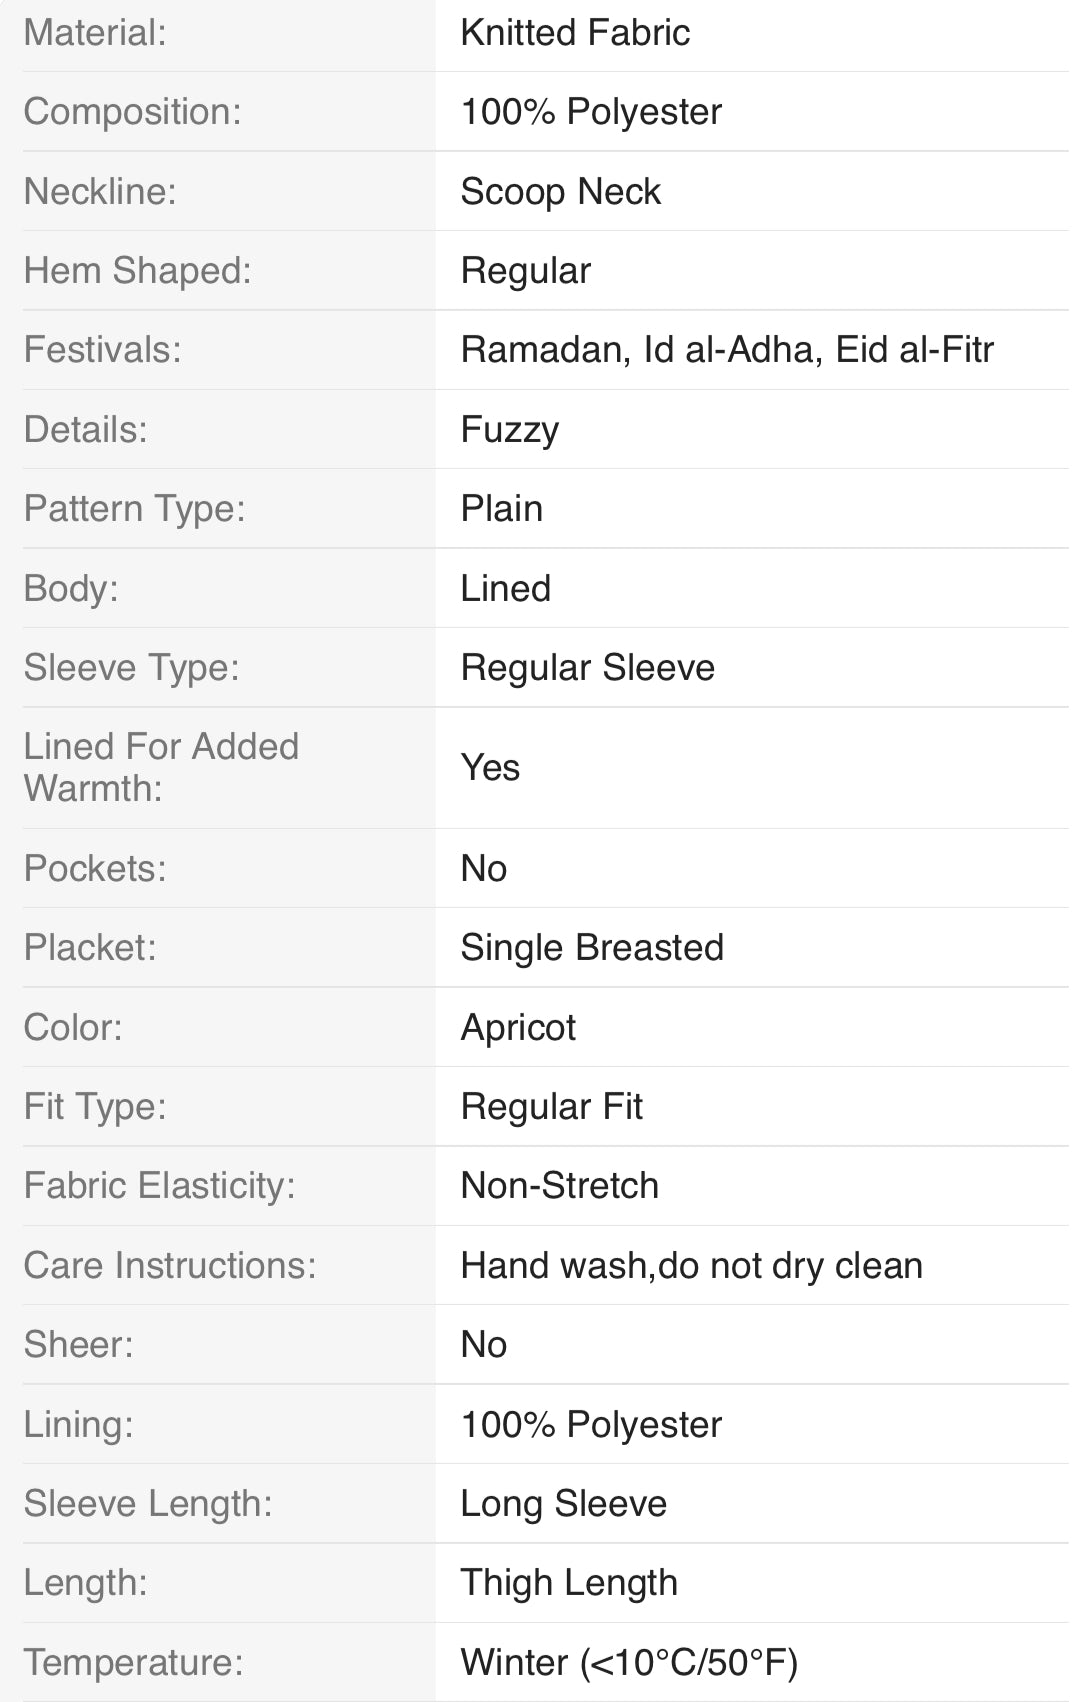Click the 'Pockets:' label
The height and width of the screenshot is (1702, 1073).
(95, 868)
